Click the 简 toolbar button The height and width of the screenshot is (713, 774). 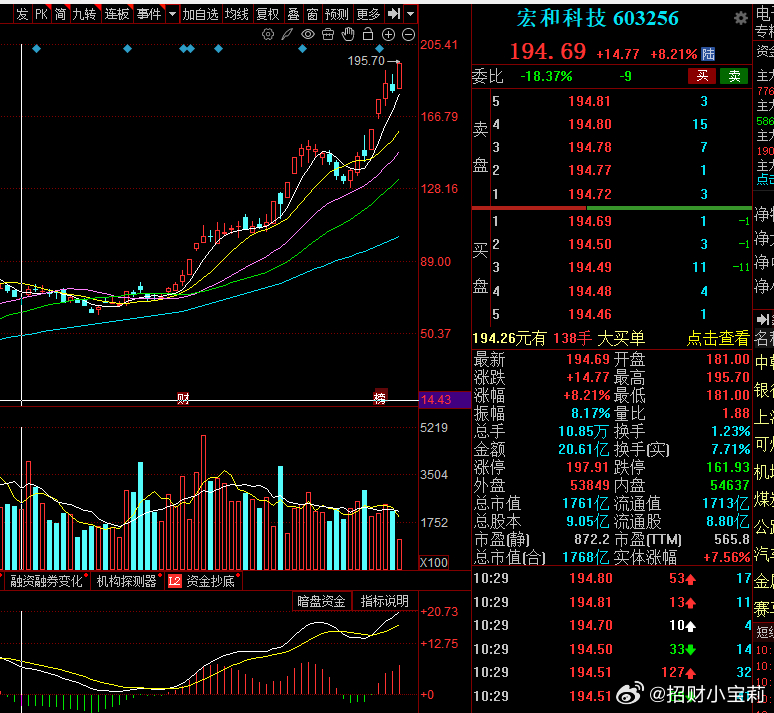pos(60,14)
